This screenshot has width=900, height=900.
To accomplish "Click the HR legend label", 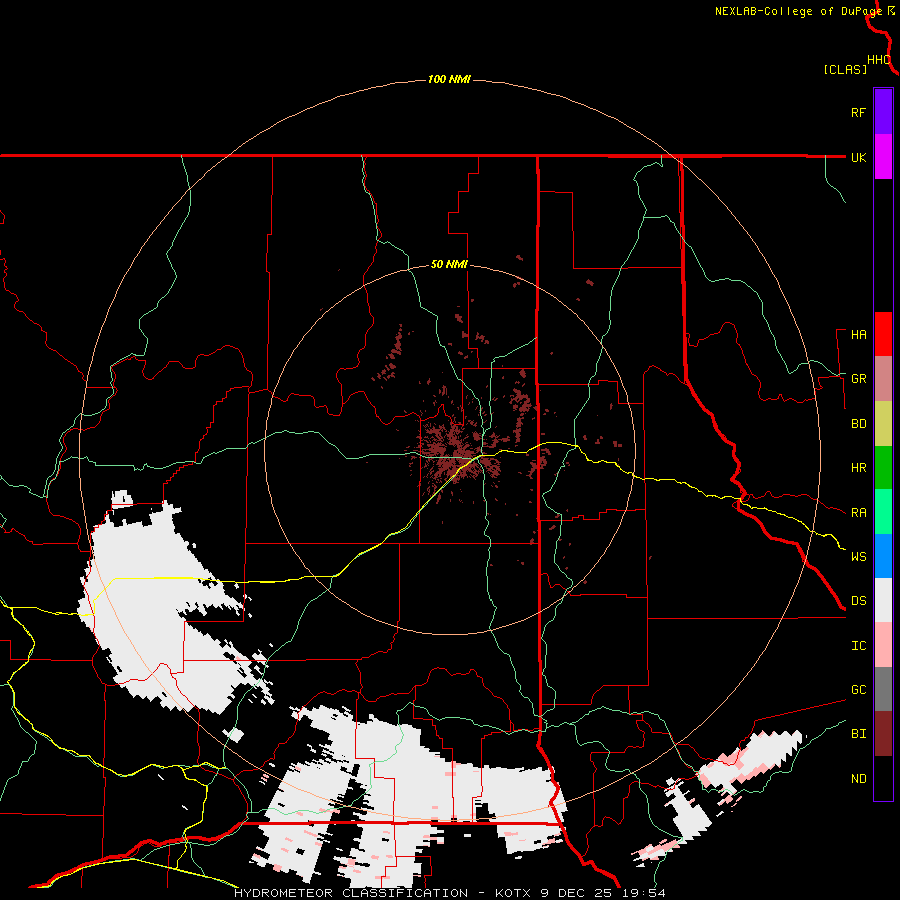I will (858, 468).
